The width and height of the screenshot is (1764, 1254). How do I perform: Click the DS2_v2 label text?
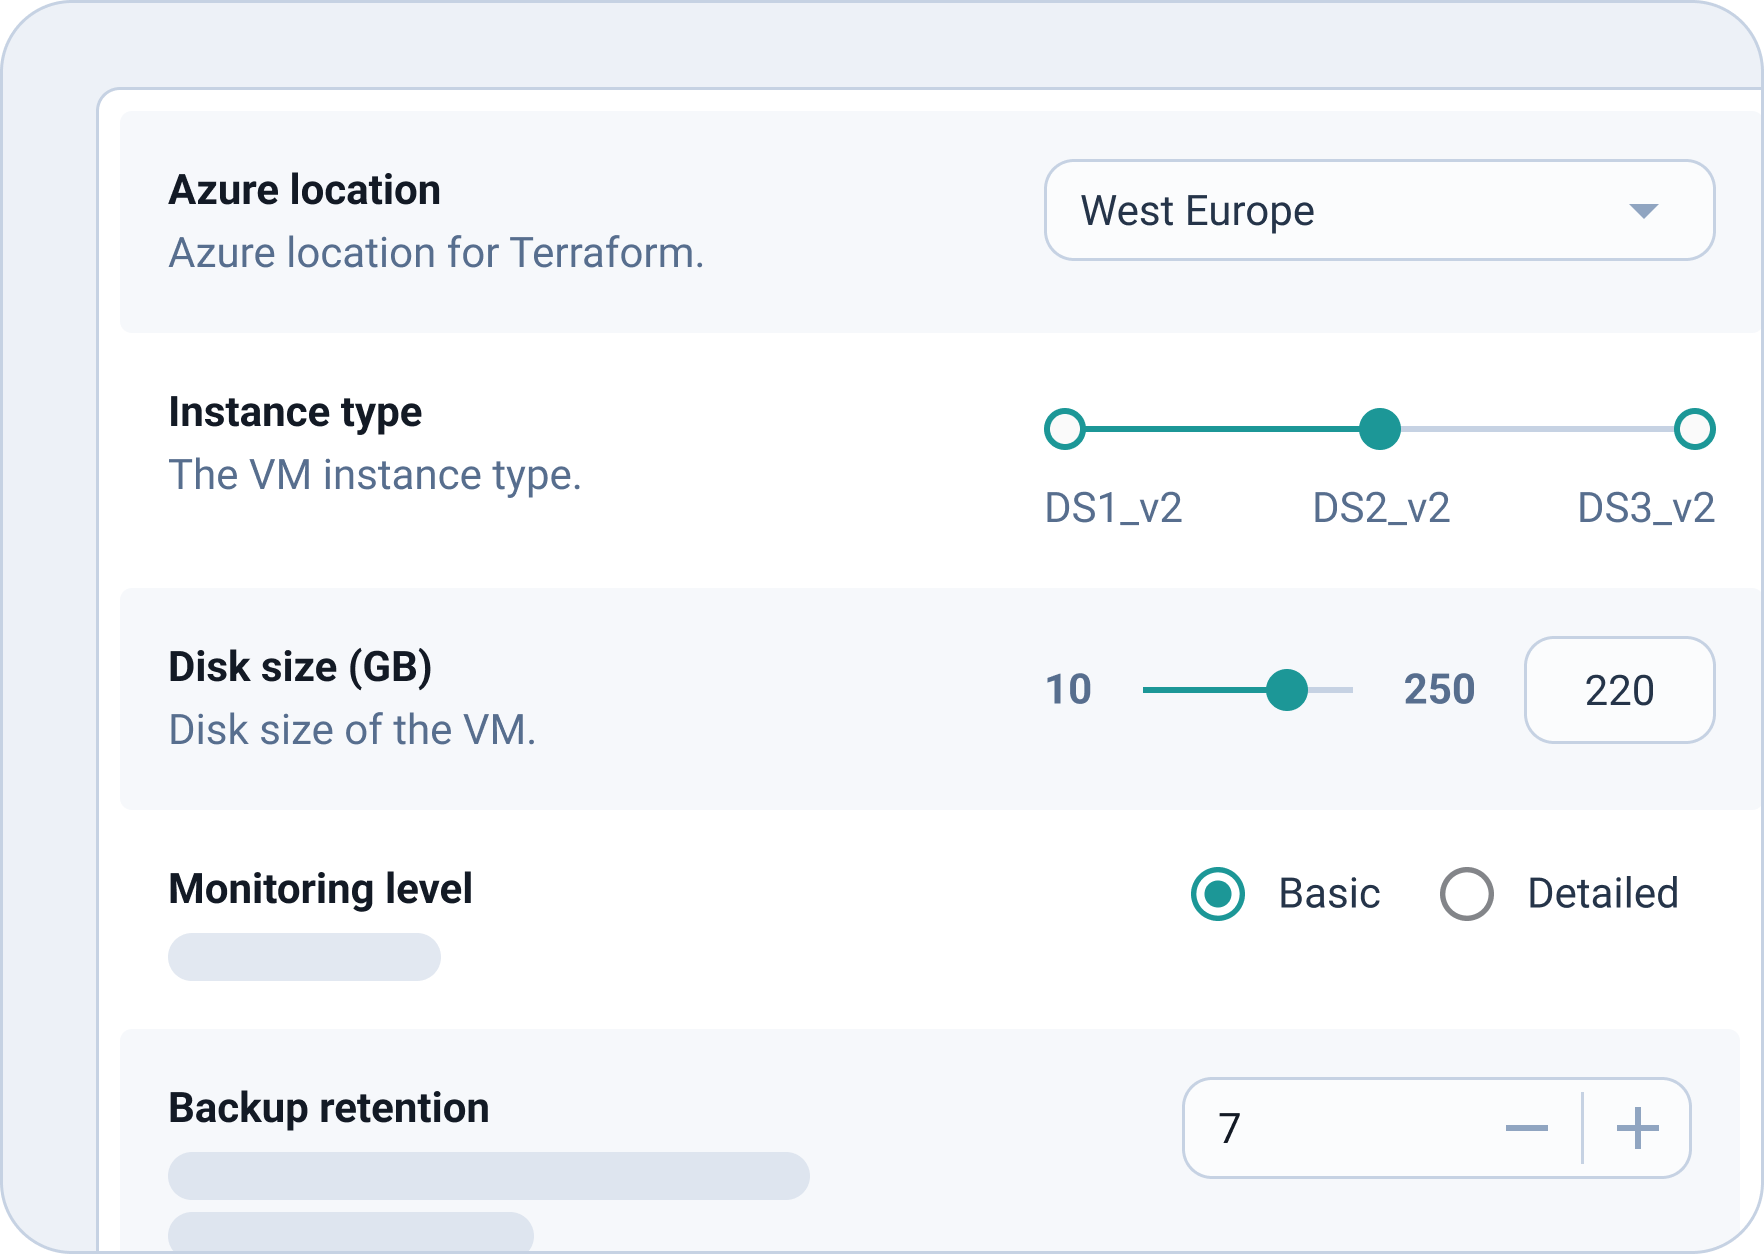point(1381,508)
